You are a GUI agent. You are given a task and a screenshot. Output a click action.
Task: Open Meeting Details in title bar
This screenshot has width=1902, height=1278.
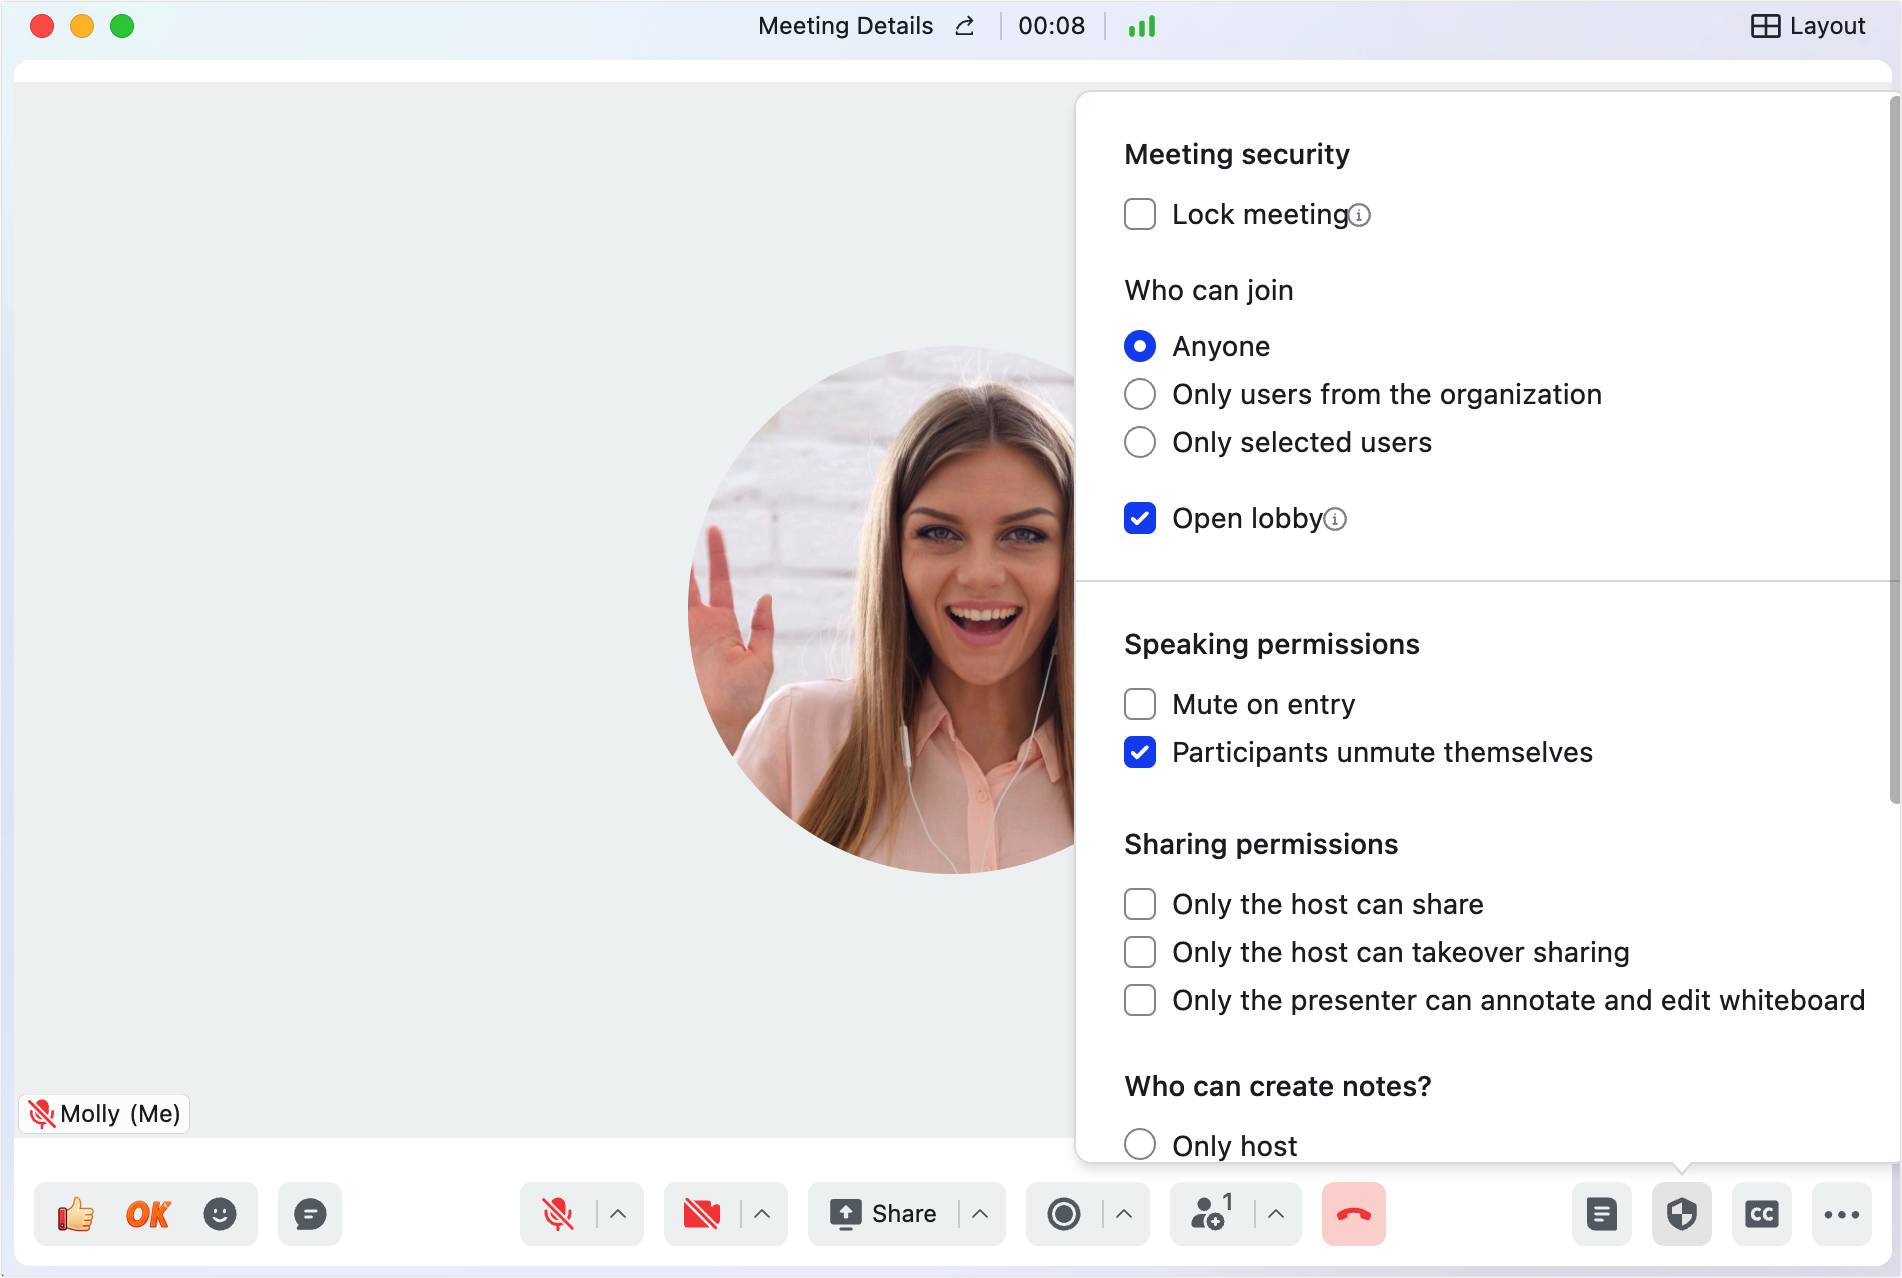tap(846, 26)
